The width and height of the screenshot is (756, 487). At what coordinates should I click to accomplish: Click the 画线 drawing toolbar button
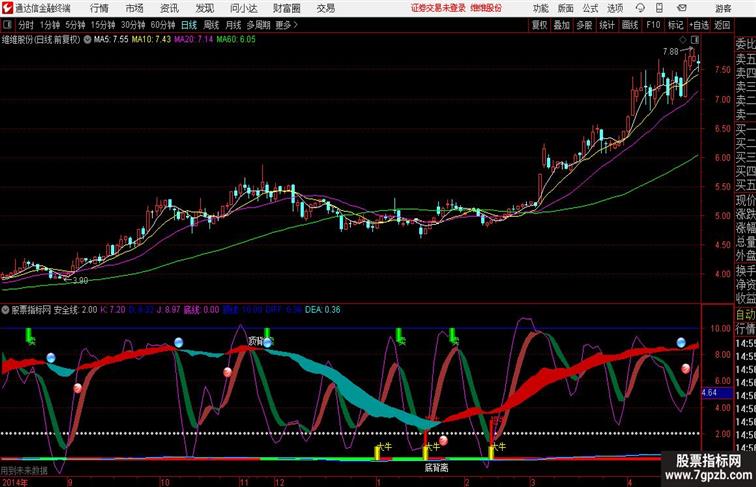(x=630, y=25)
